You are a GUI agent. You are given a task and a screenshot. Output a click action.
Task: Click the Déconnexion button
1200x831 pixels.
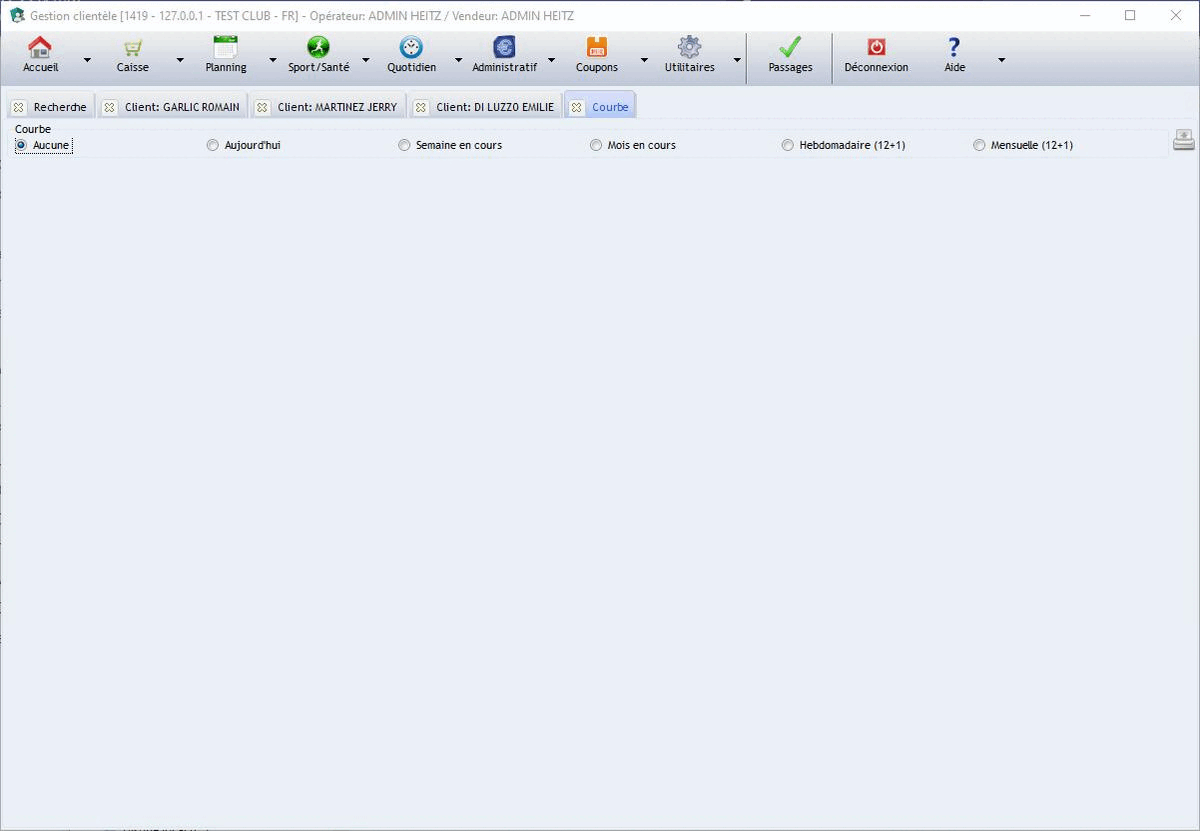click(x=876, y=55)
